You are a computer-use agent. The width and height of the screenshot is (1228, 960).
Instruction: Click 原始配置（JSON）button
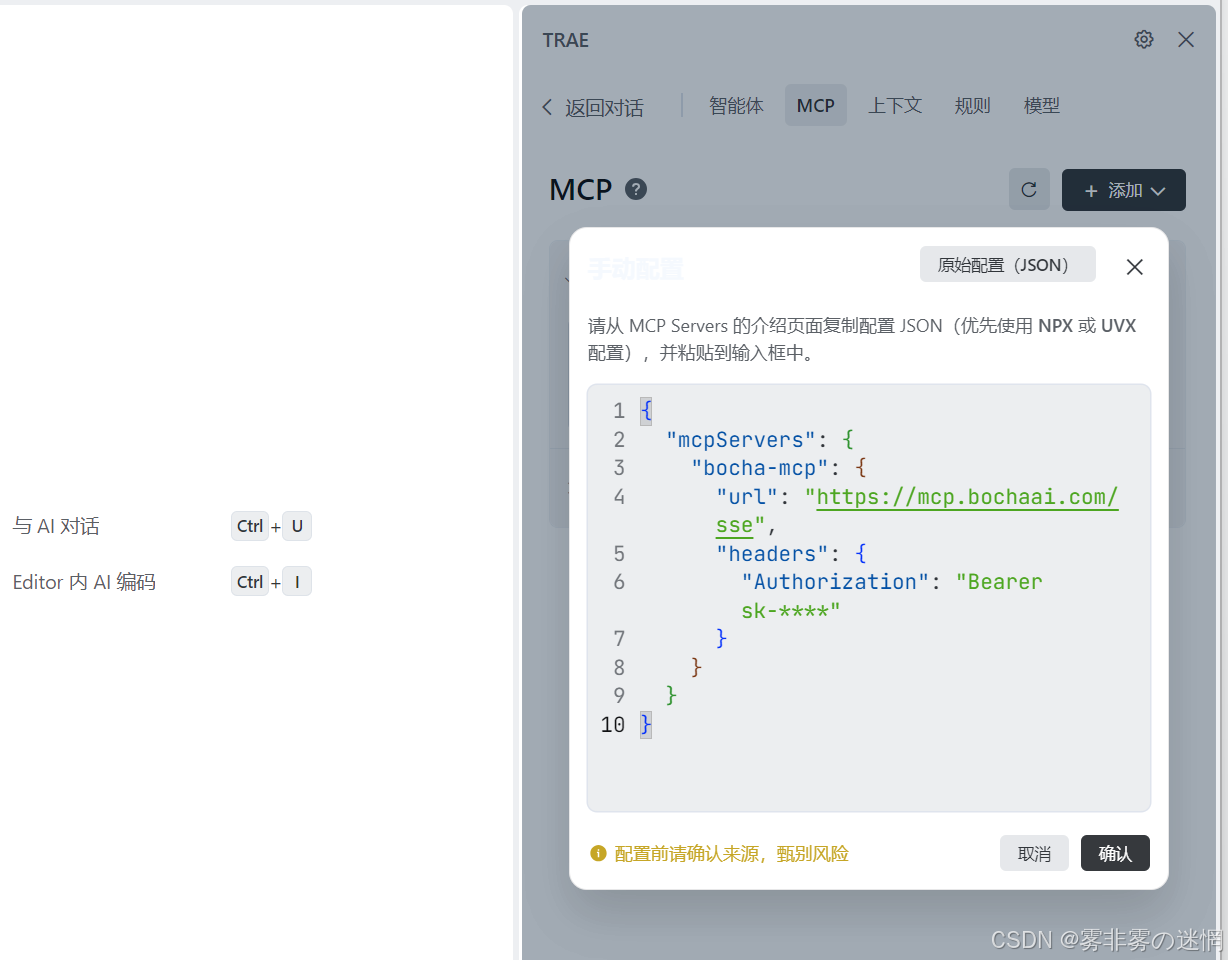[1008, 265]
